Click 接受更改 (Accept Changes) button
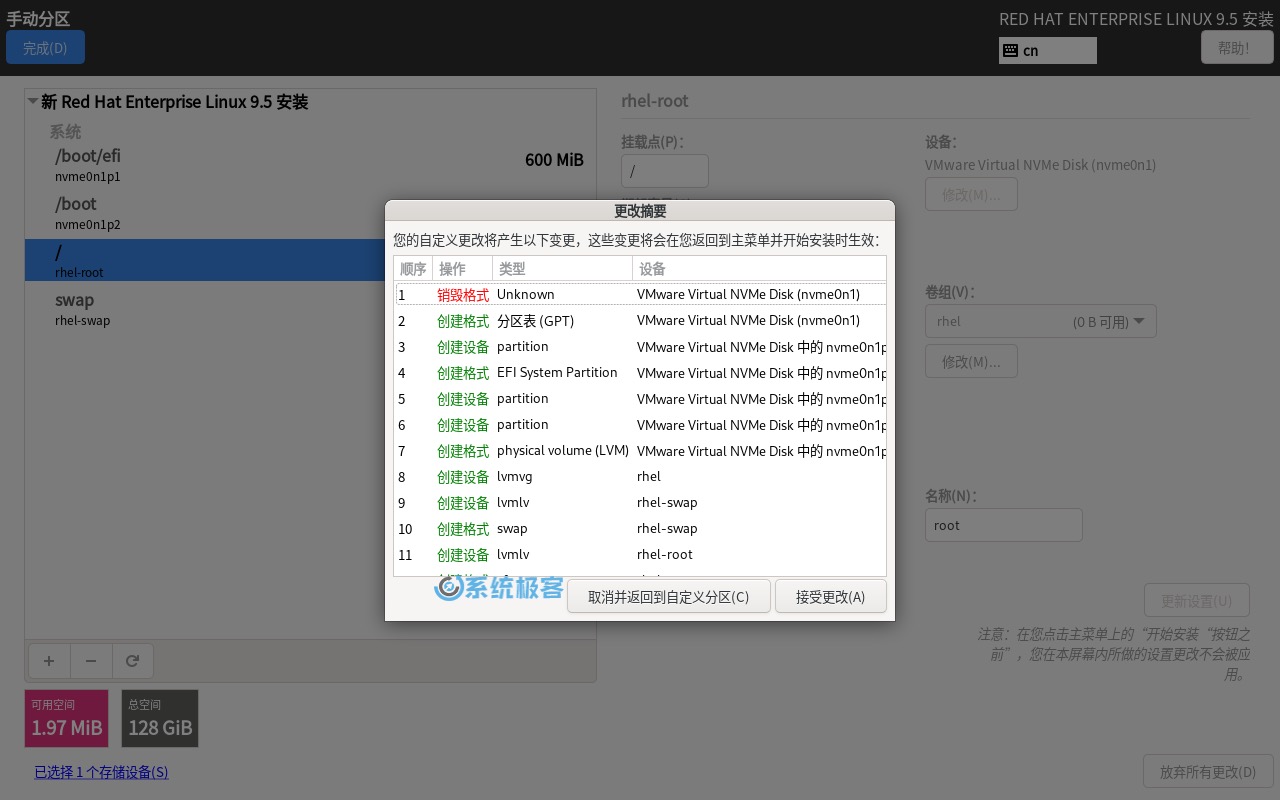Viewport: 1280px width, 800px height. click(x=830, y=597)
